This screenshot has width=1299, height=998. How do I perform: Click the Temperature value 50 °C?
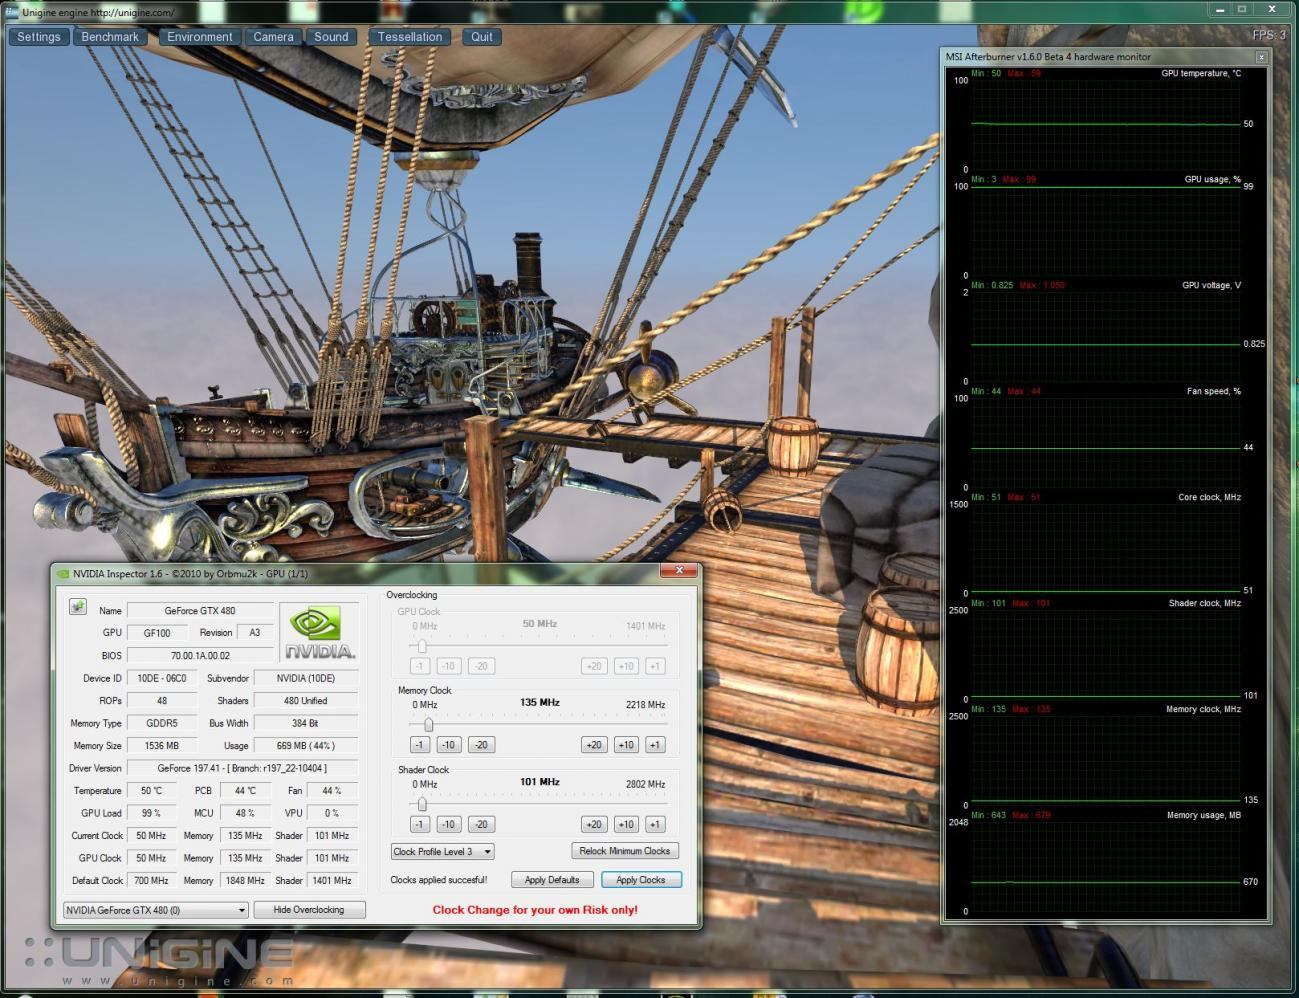click(152, 791)
